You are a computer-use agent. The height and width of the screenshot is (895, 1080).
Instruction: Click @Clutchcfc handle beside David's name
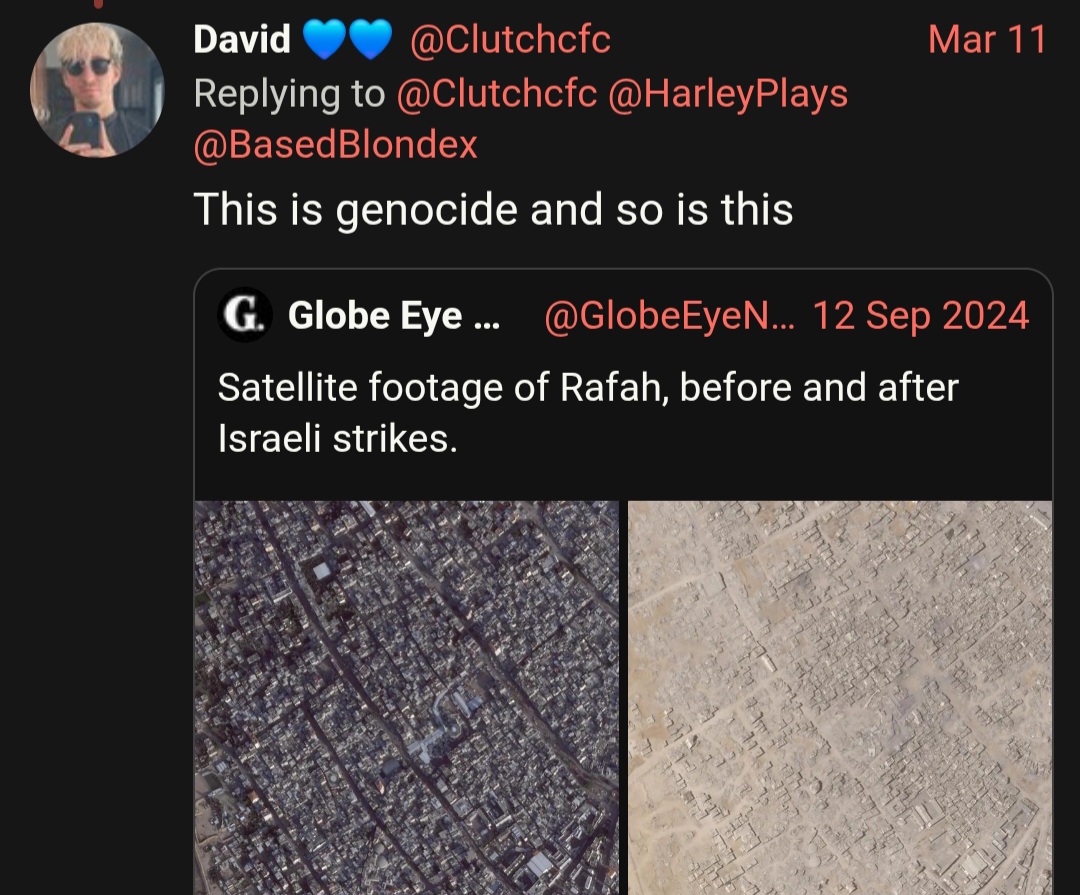(x=510, y=40)
